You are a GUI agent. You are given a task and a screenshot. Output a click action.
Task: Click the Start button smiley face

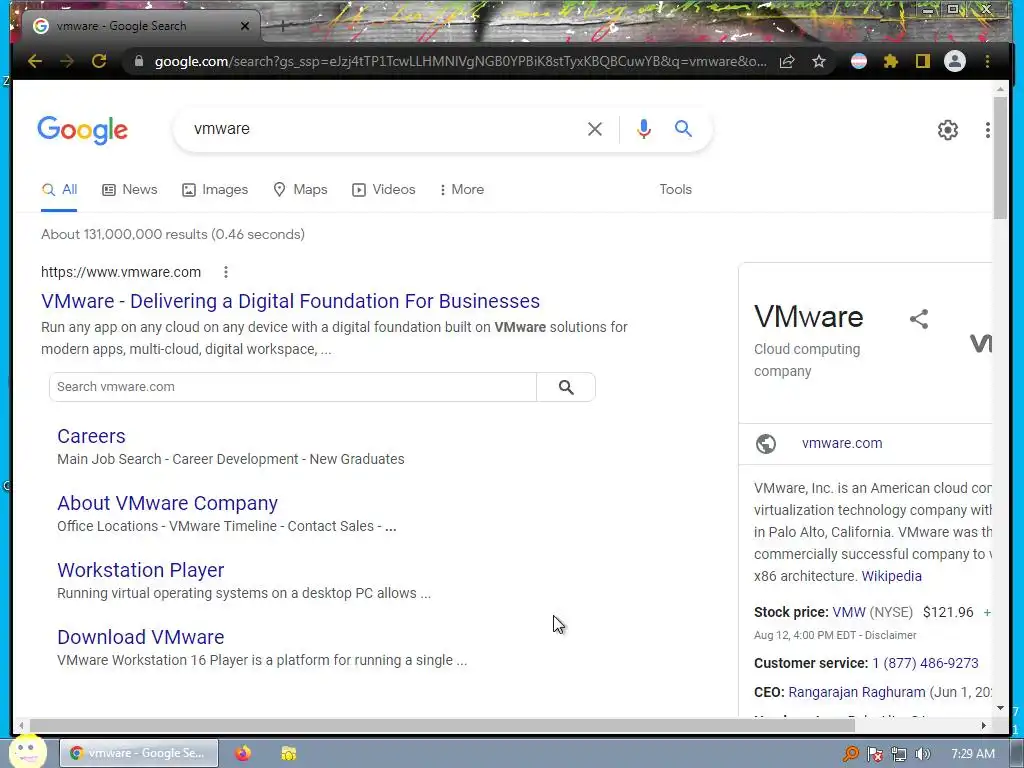point(27,752)
